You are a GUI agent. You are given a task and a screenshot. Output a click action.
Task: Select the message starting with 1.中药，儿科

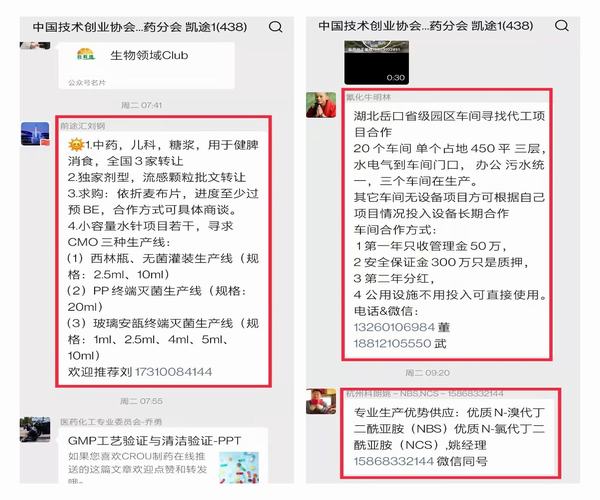[163, 257]
